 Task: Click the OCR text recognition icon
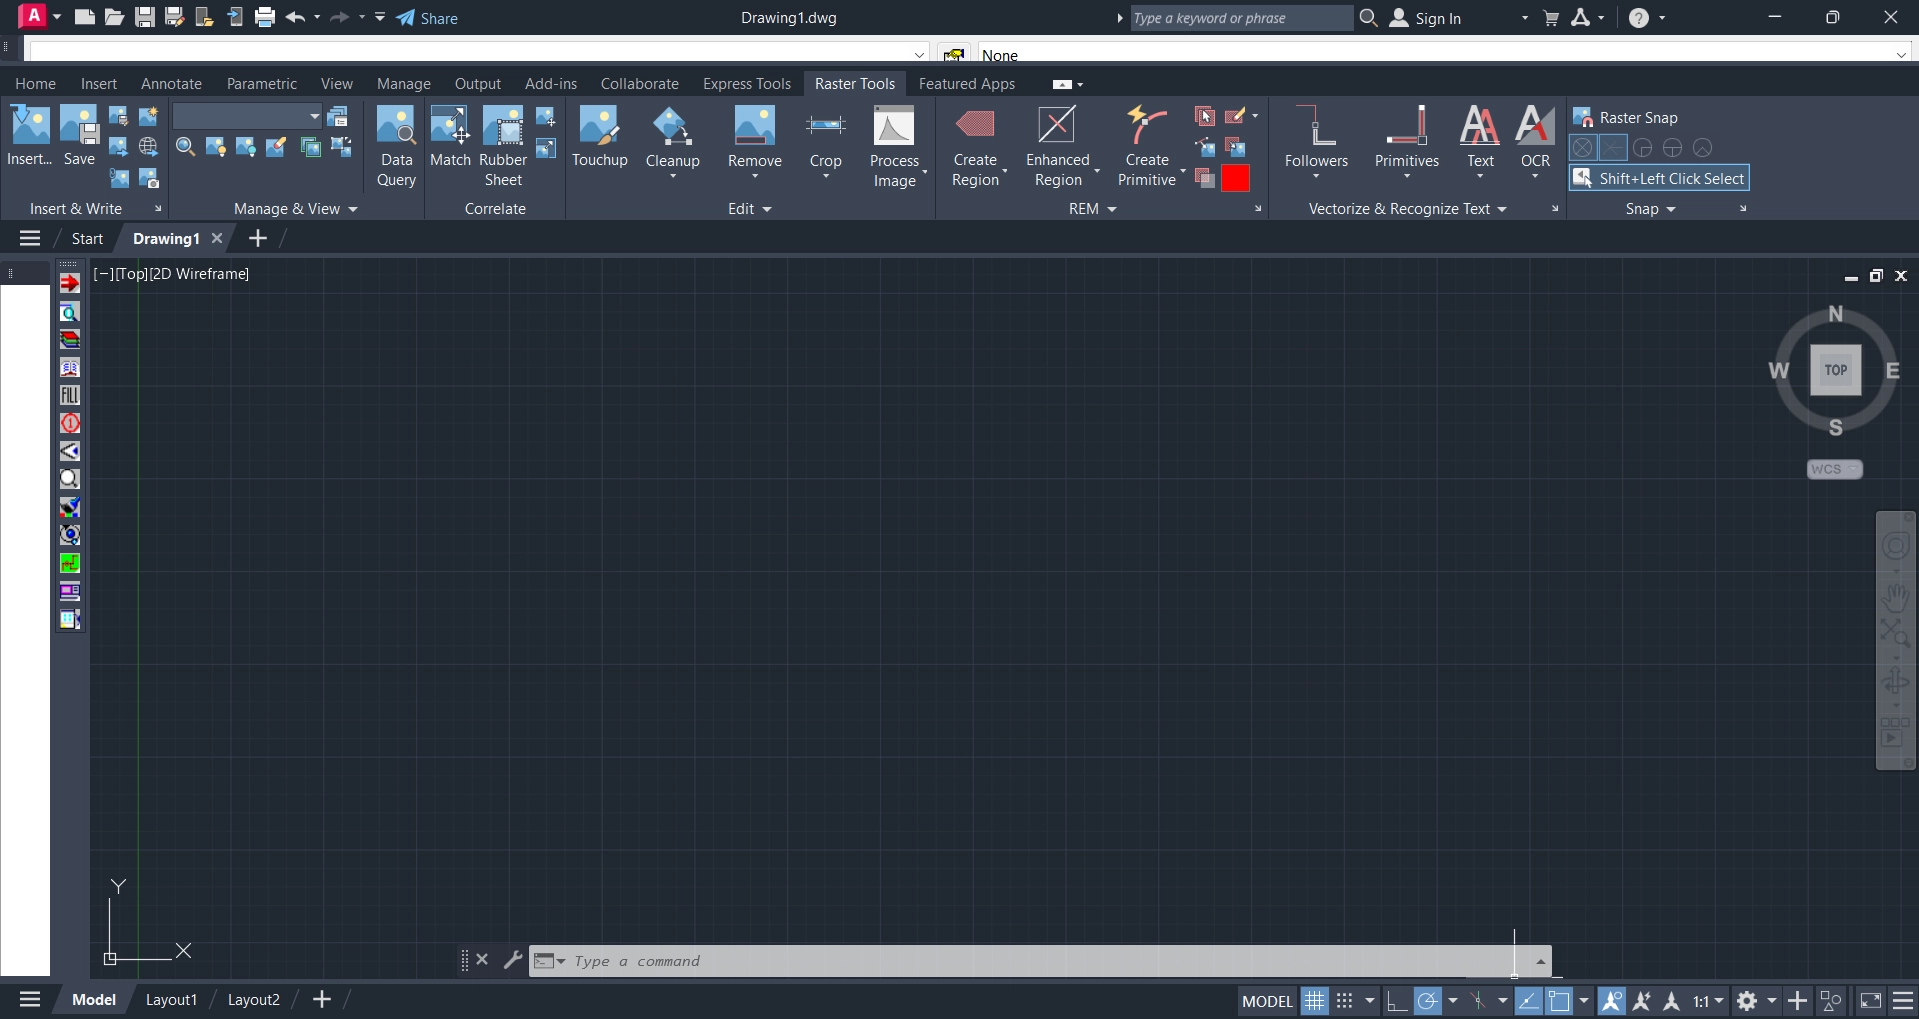point(1535,128)
